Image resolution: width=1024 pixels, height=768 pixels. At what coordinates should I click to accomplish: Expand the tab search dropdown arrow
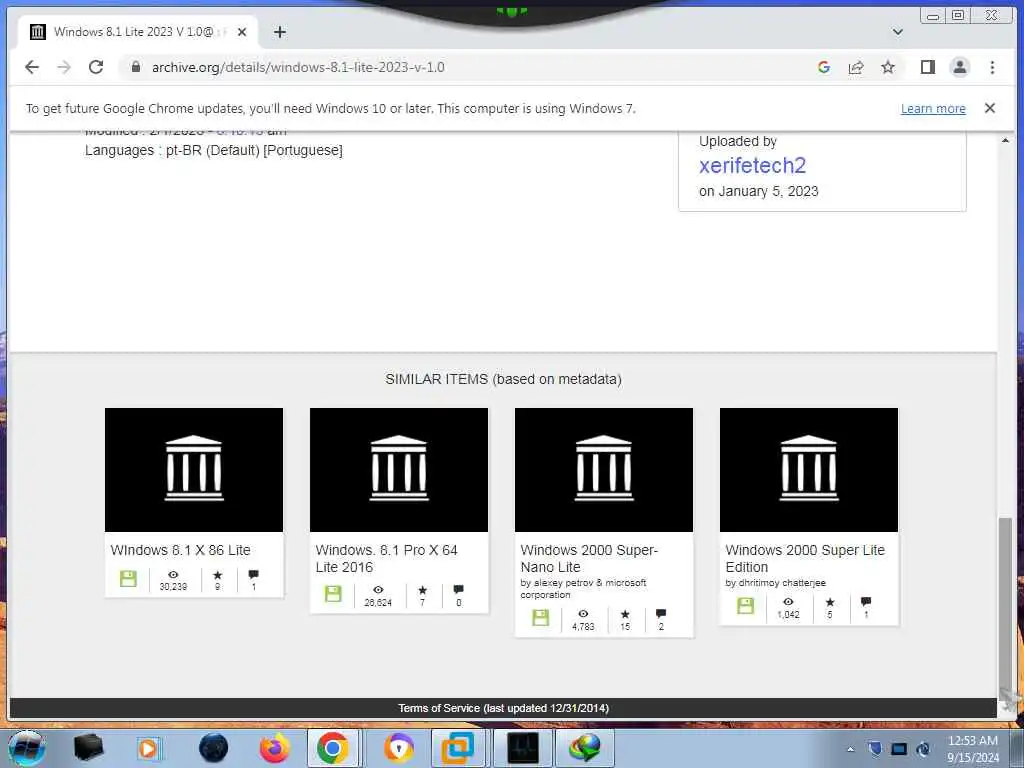click(898, 32)
